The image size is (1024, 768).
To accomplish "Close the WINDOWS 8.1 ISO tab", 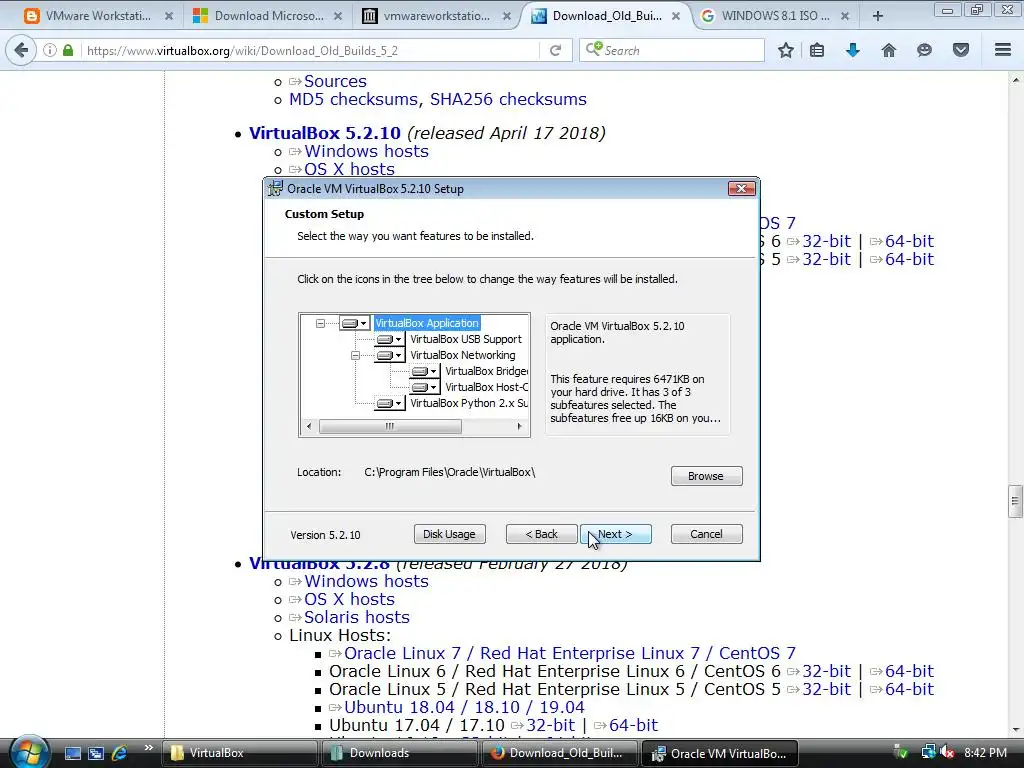I will [844, 16].
